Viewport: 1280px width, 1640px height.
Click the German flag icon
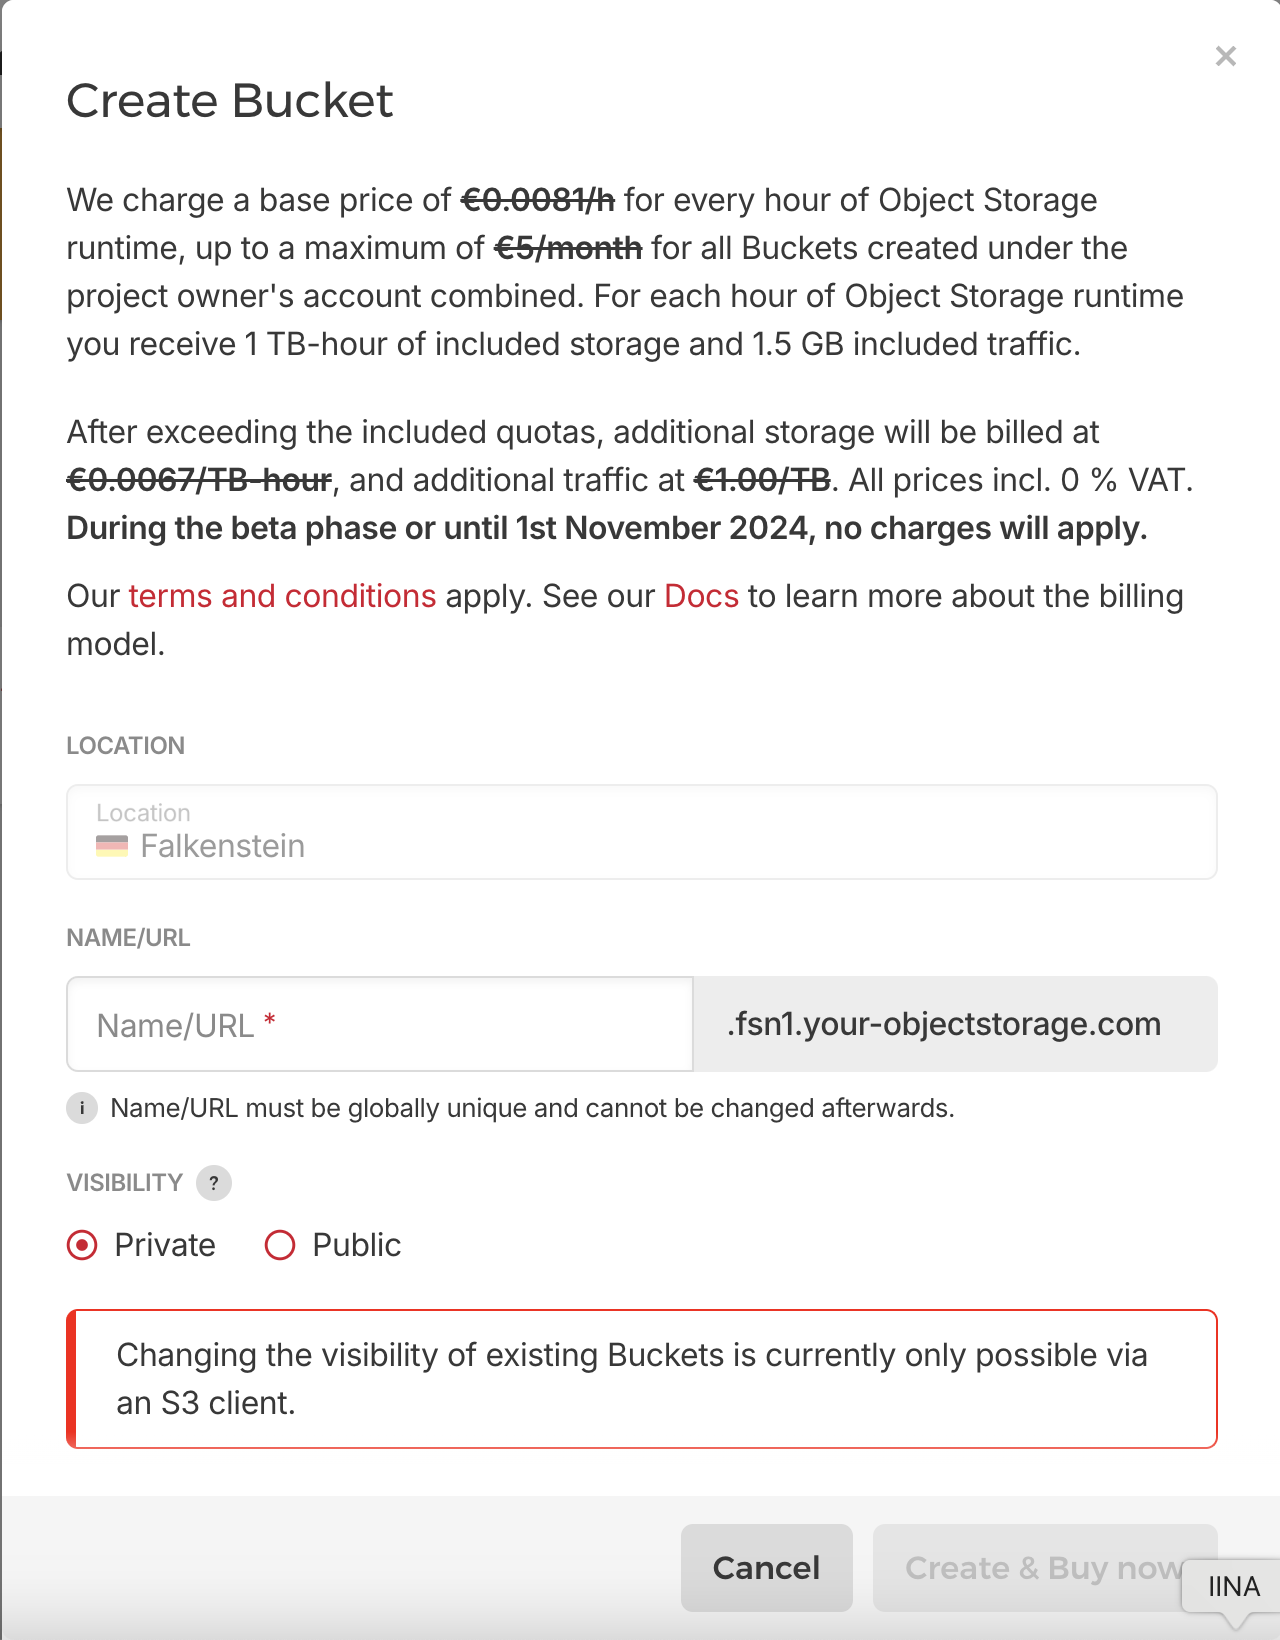click(x=112, y=846)
